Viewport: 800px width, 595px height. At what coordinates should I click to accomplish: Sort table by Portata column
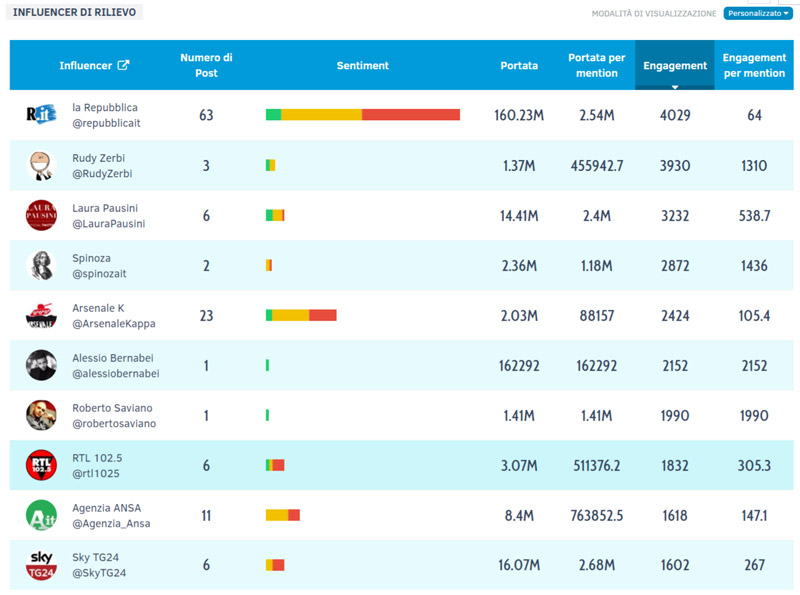(x=519, y=65)
